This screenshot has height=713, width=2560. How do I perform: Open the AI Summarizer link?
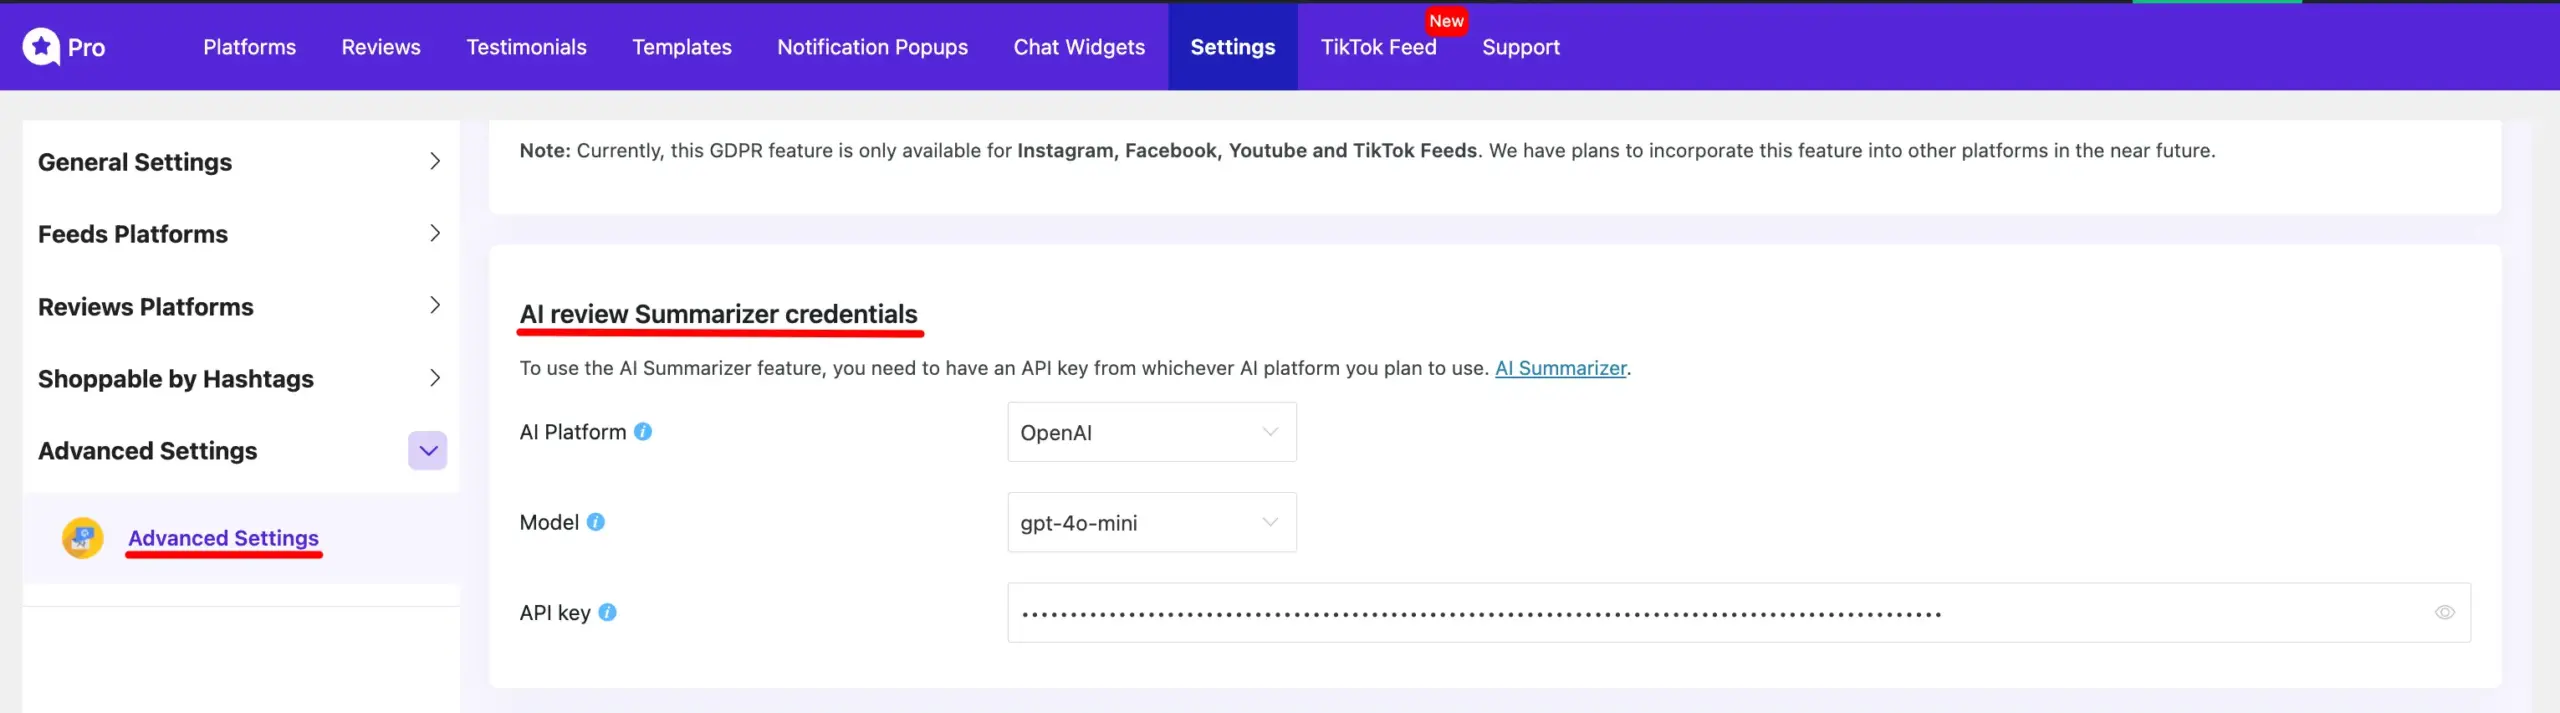1560,368
